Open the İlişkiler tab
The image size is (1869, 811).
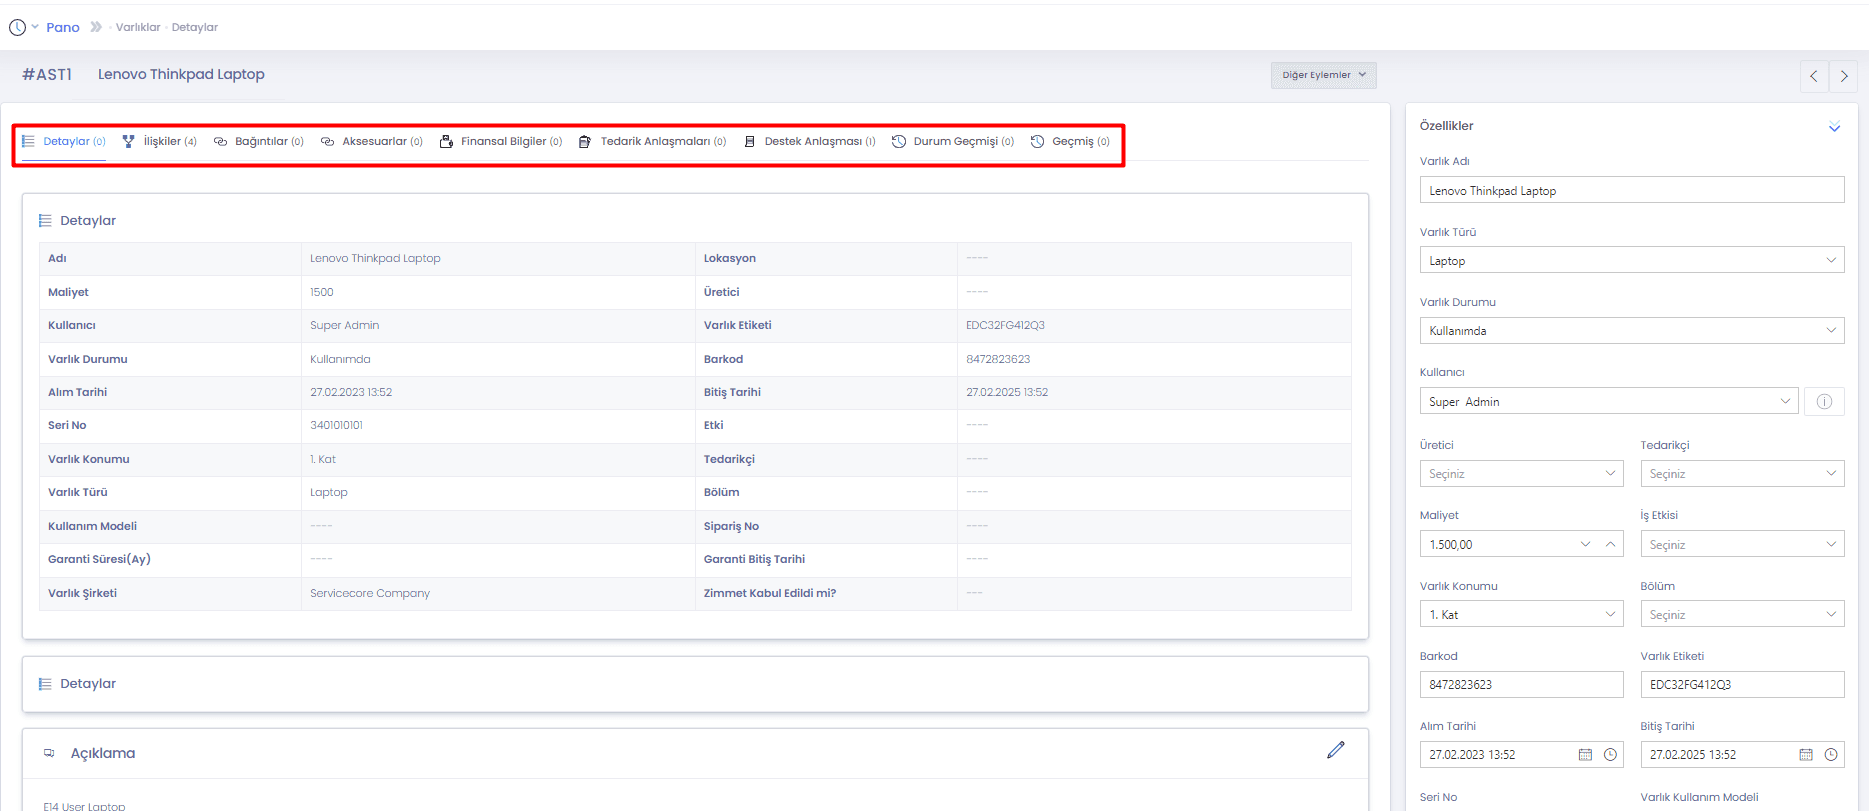click(160, 142)
